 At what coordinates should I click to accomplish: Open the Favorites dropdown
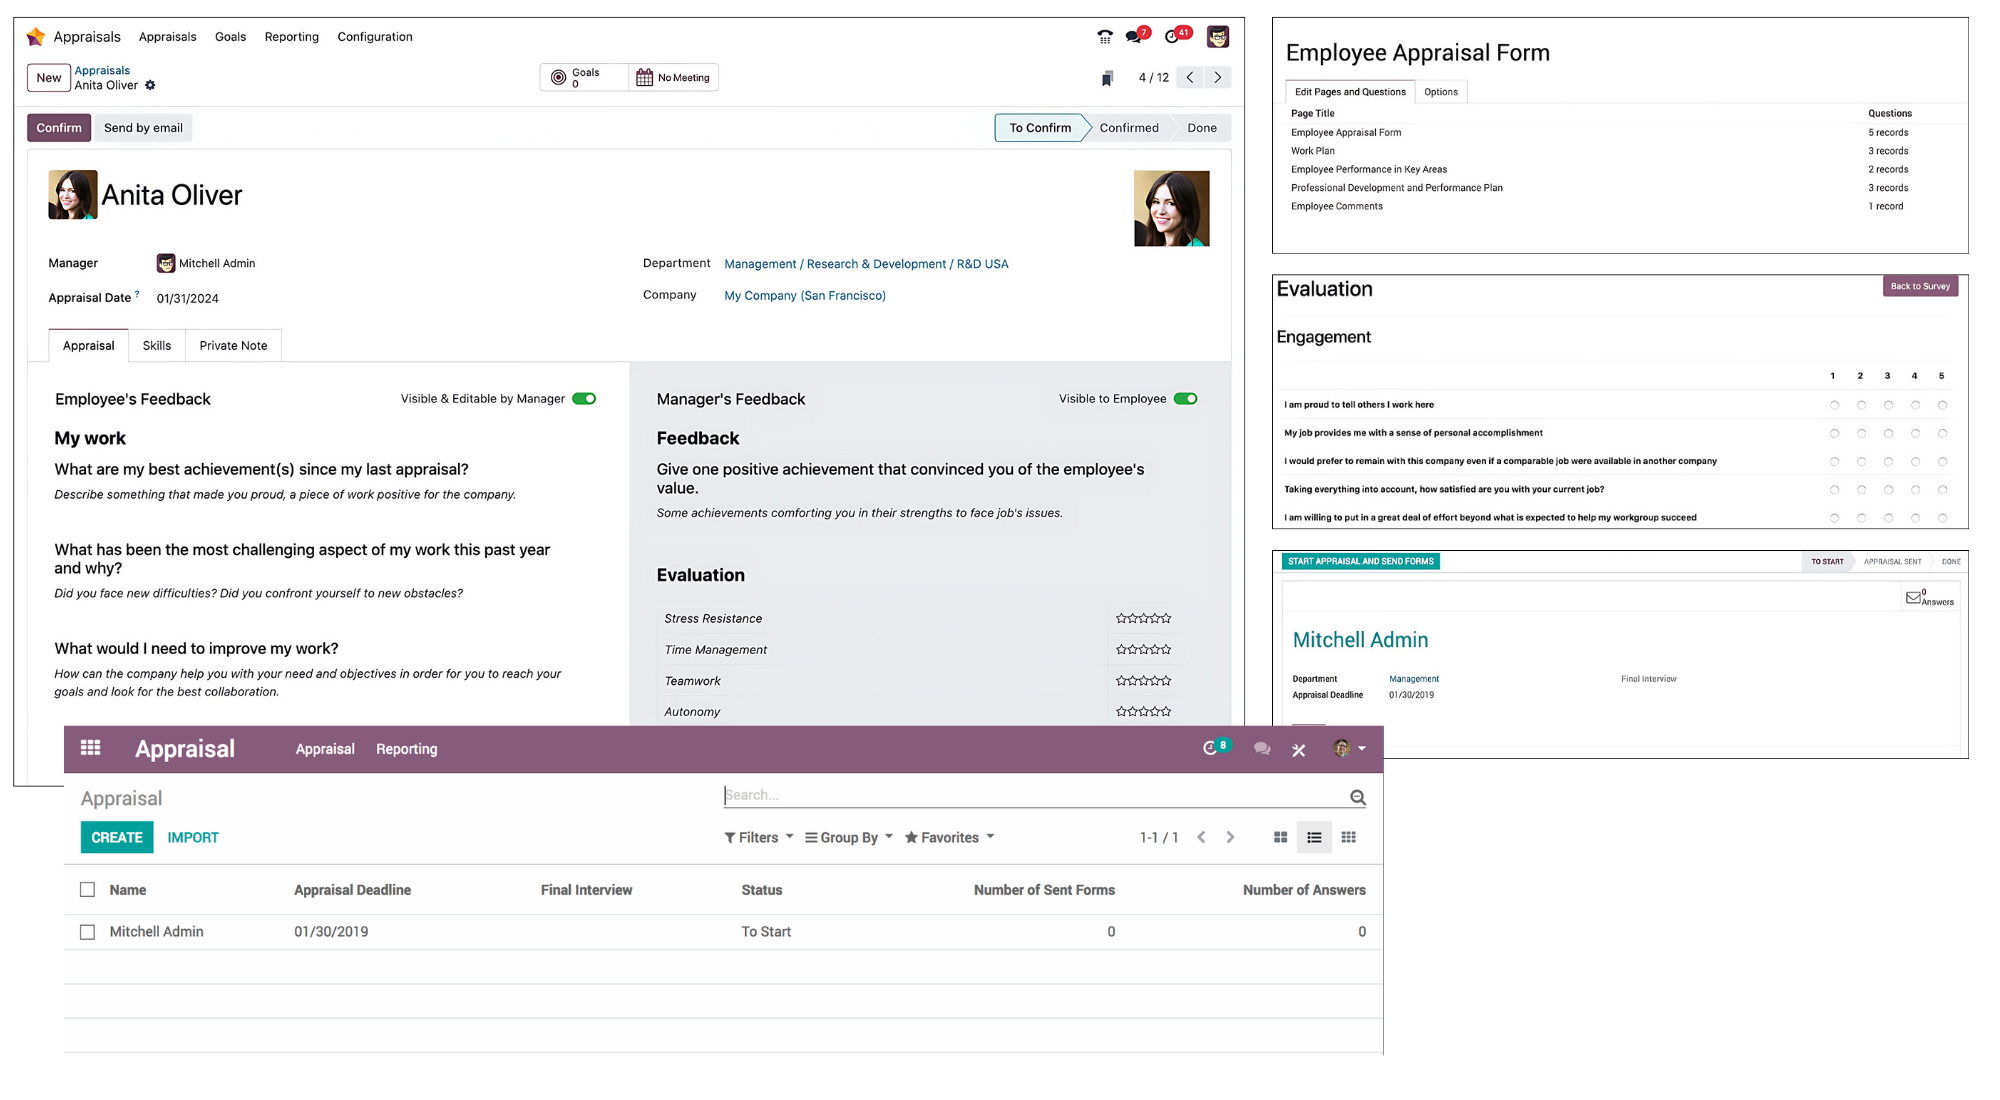[949, 837]
